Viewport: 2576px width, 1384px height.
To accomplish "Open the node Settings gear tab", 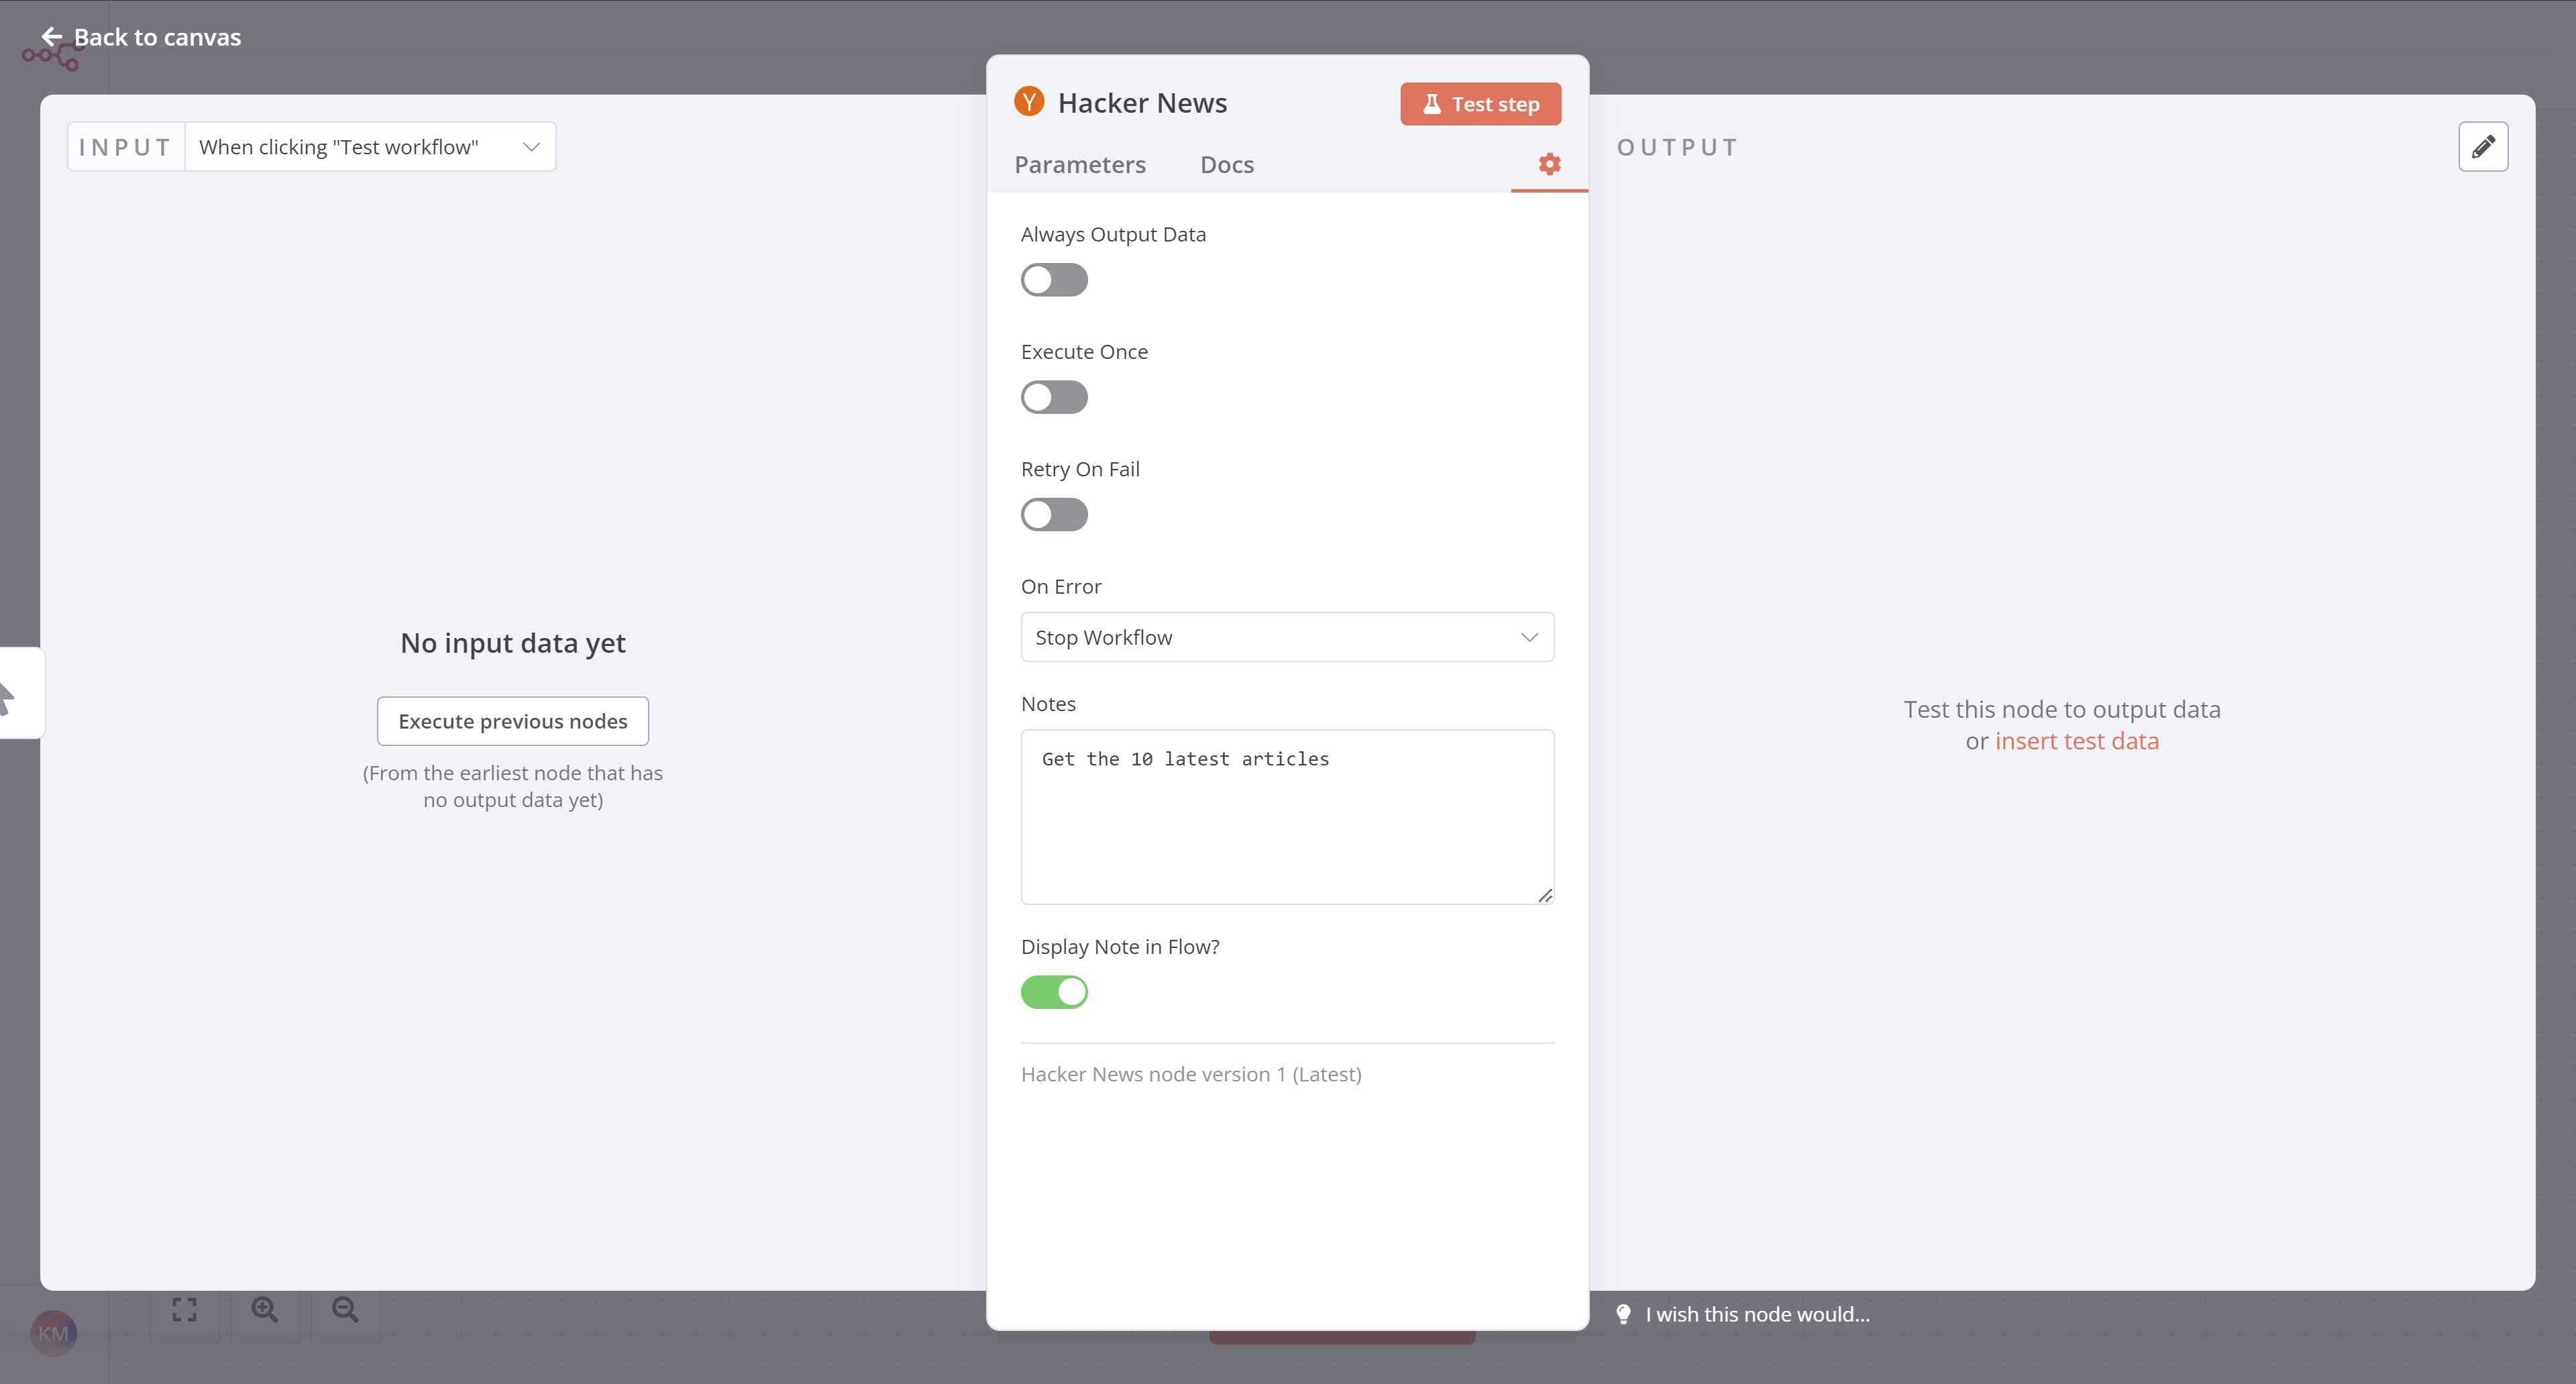I will (x=1548, y=164).
